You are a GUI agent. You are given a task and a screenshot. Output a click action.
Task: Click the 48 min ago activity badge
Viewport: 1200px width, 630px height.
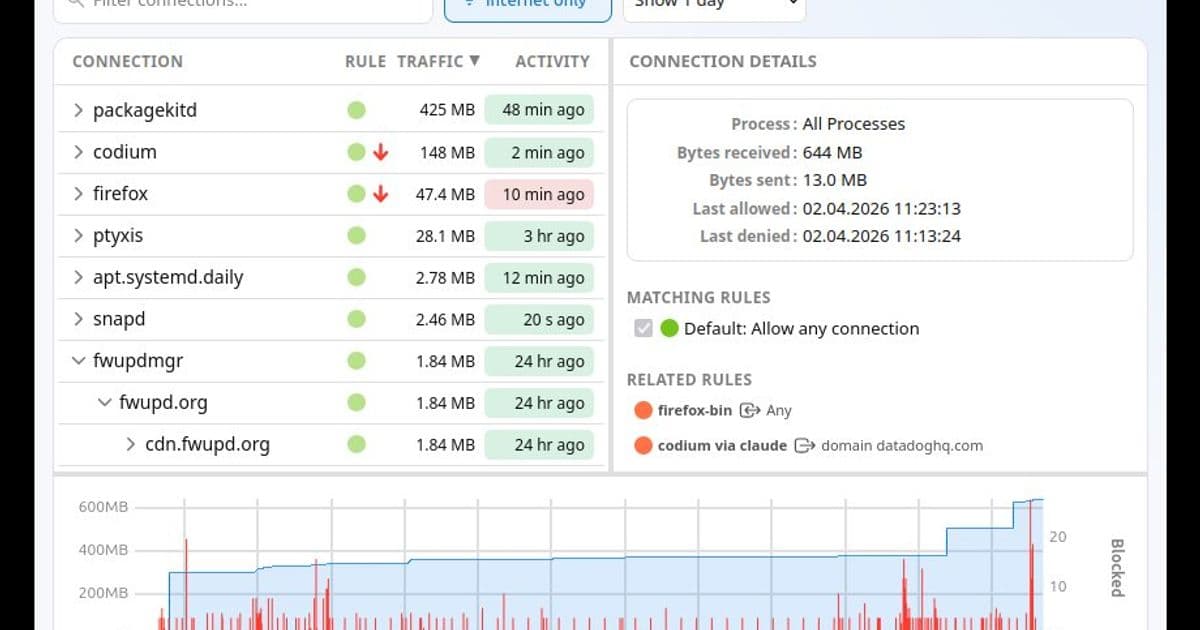point(539,110)
